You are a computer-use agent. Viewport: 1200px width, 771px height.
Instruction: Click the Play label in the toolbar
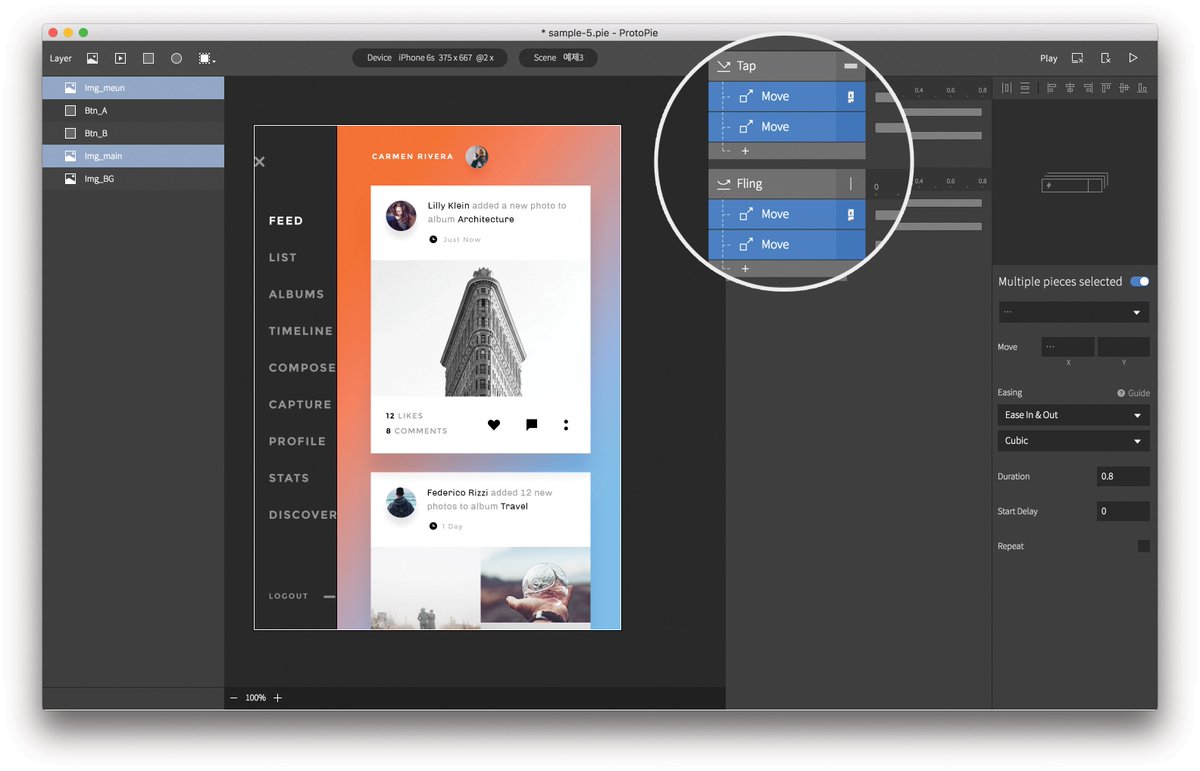tap(1049, 58)
